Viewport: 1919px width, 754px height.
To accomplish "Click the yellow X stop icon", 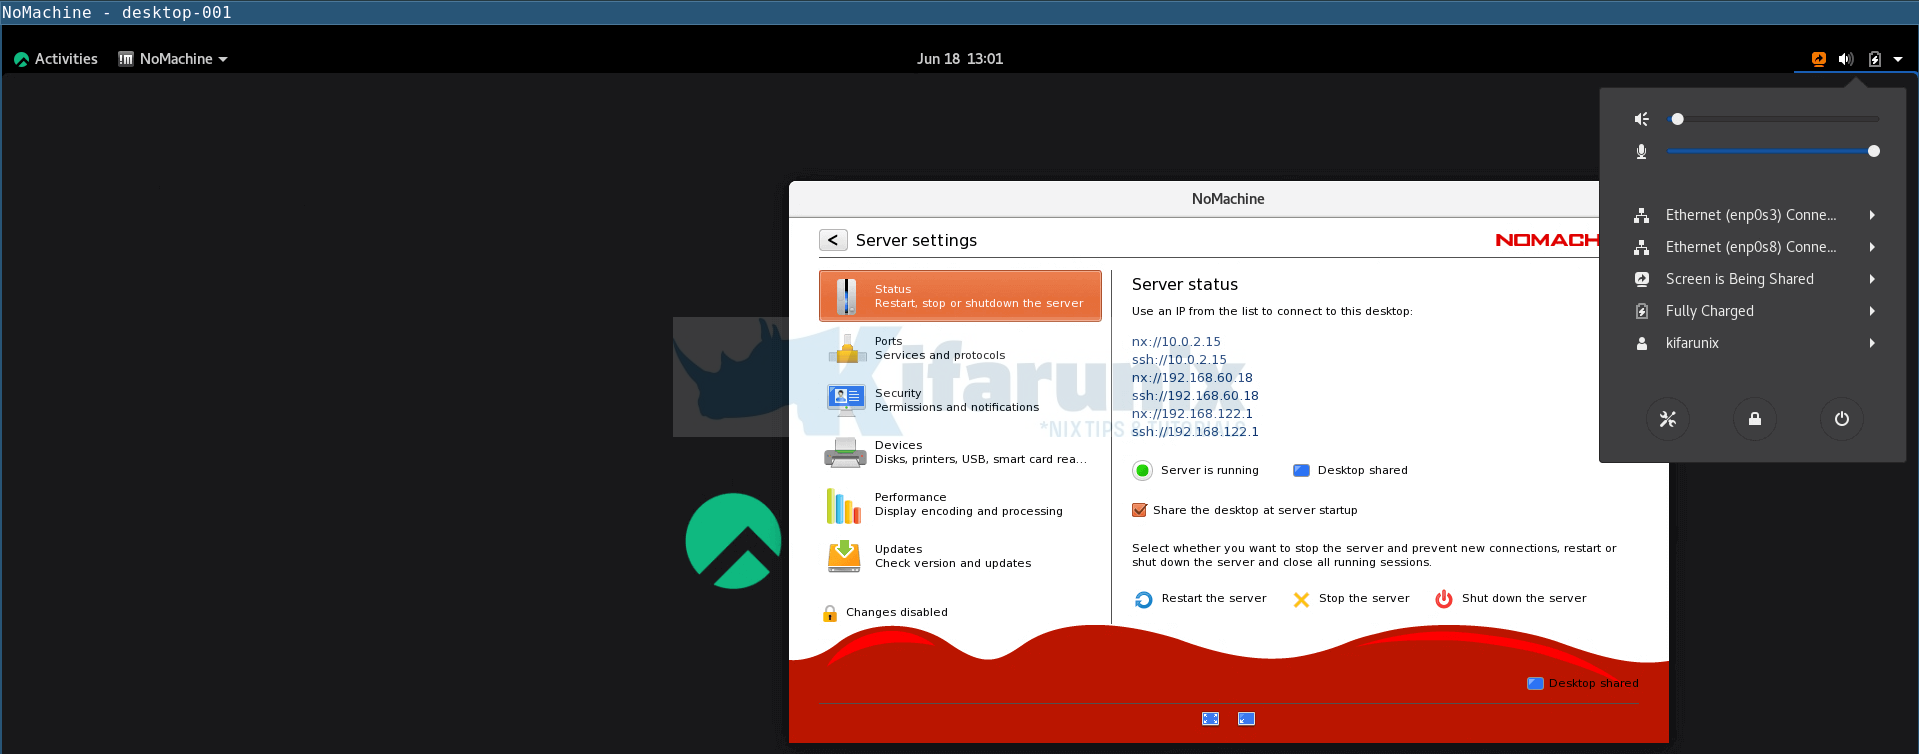I will pyautogui.click(x=1301, y=599).
